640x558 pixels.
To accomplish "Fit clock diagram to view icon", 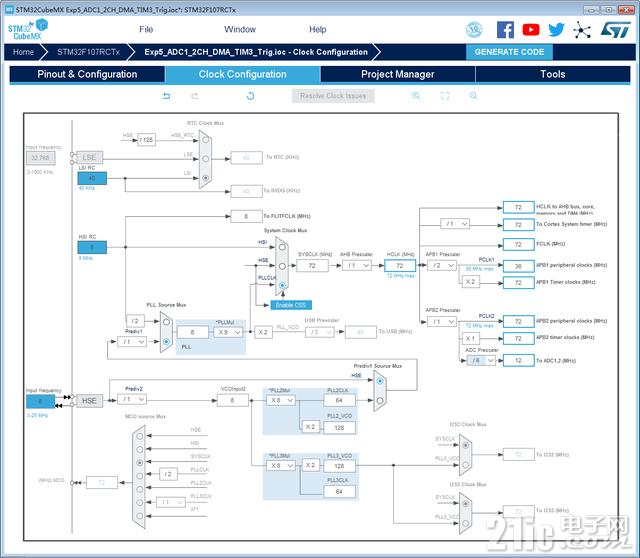I will click(445, 96).
